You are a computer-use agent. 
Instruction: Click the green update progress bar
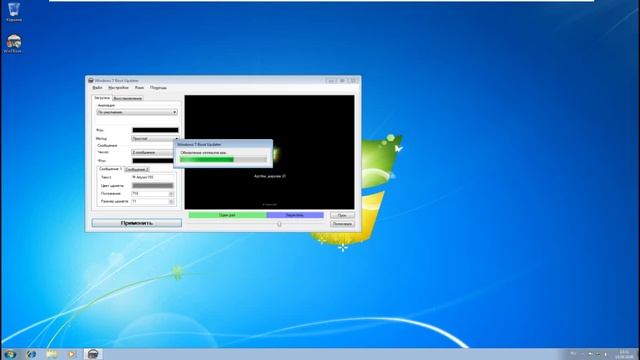pos(223,160)
